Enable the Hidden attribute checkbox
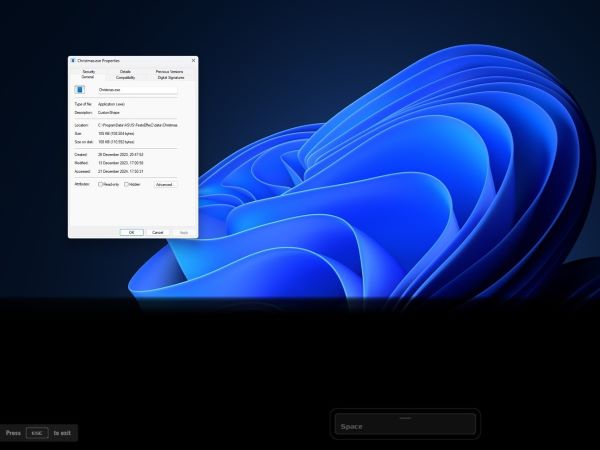The image size is (600, 450). [126, 184]
